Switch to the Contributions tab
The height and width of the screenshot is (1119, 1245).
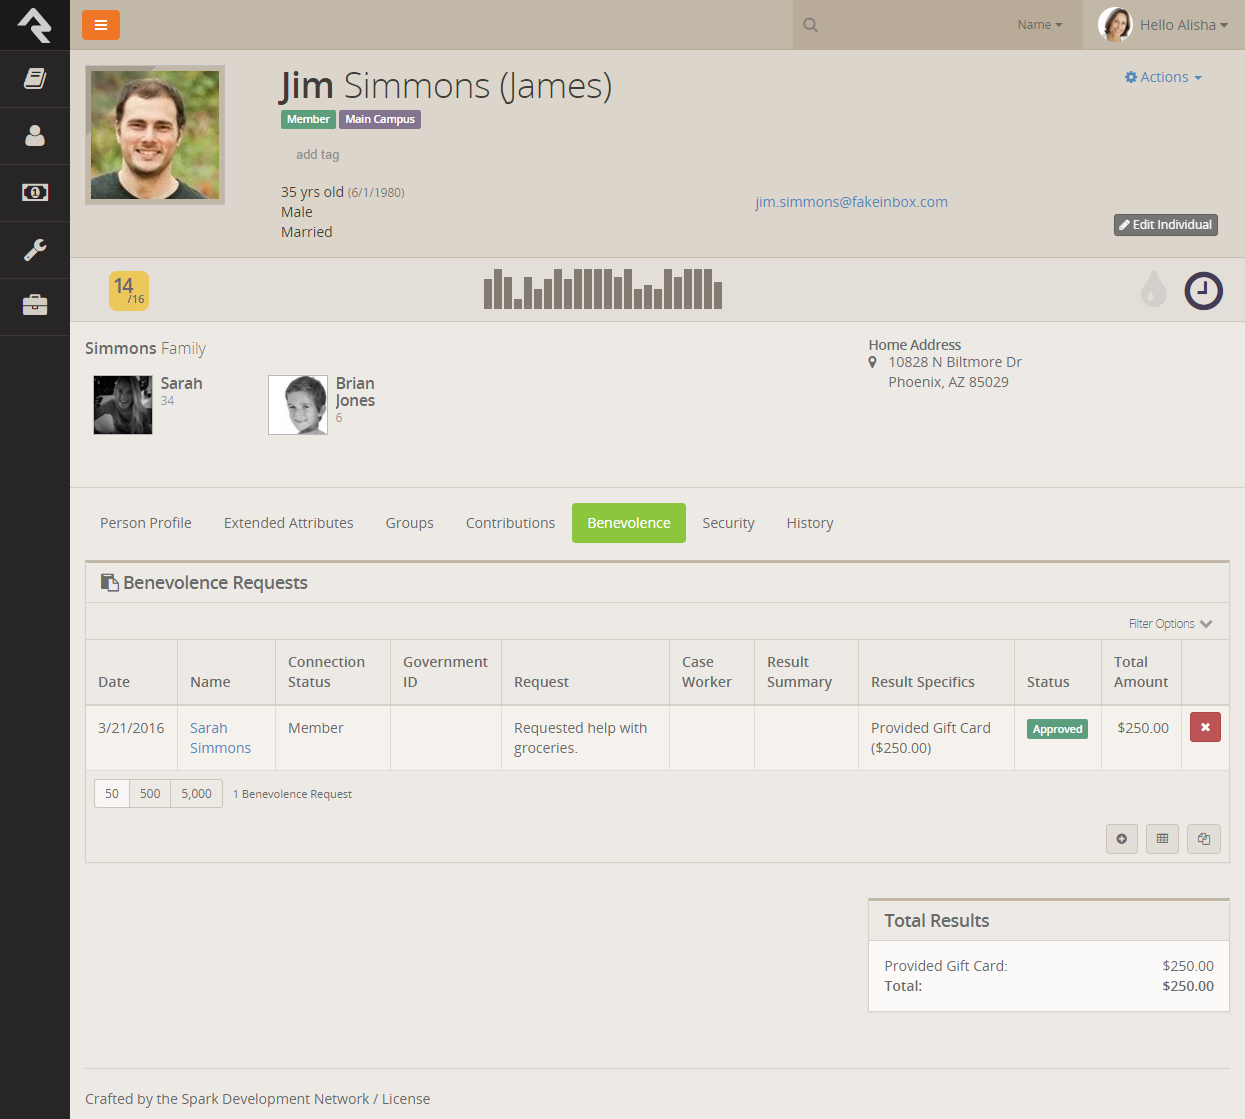click(x=510, y=523)
